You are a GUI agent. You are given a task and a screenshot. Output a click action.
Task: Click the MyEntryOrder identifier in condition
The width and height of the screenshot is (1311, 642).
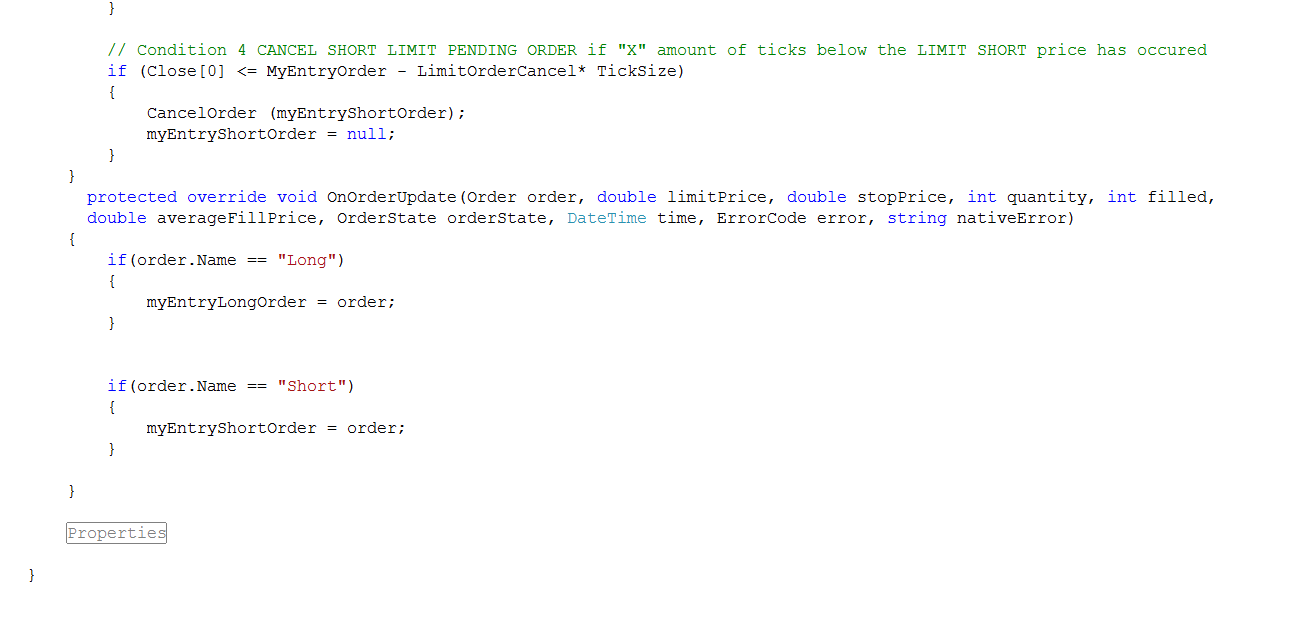326,71
